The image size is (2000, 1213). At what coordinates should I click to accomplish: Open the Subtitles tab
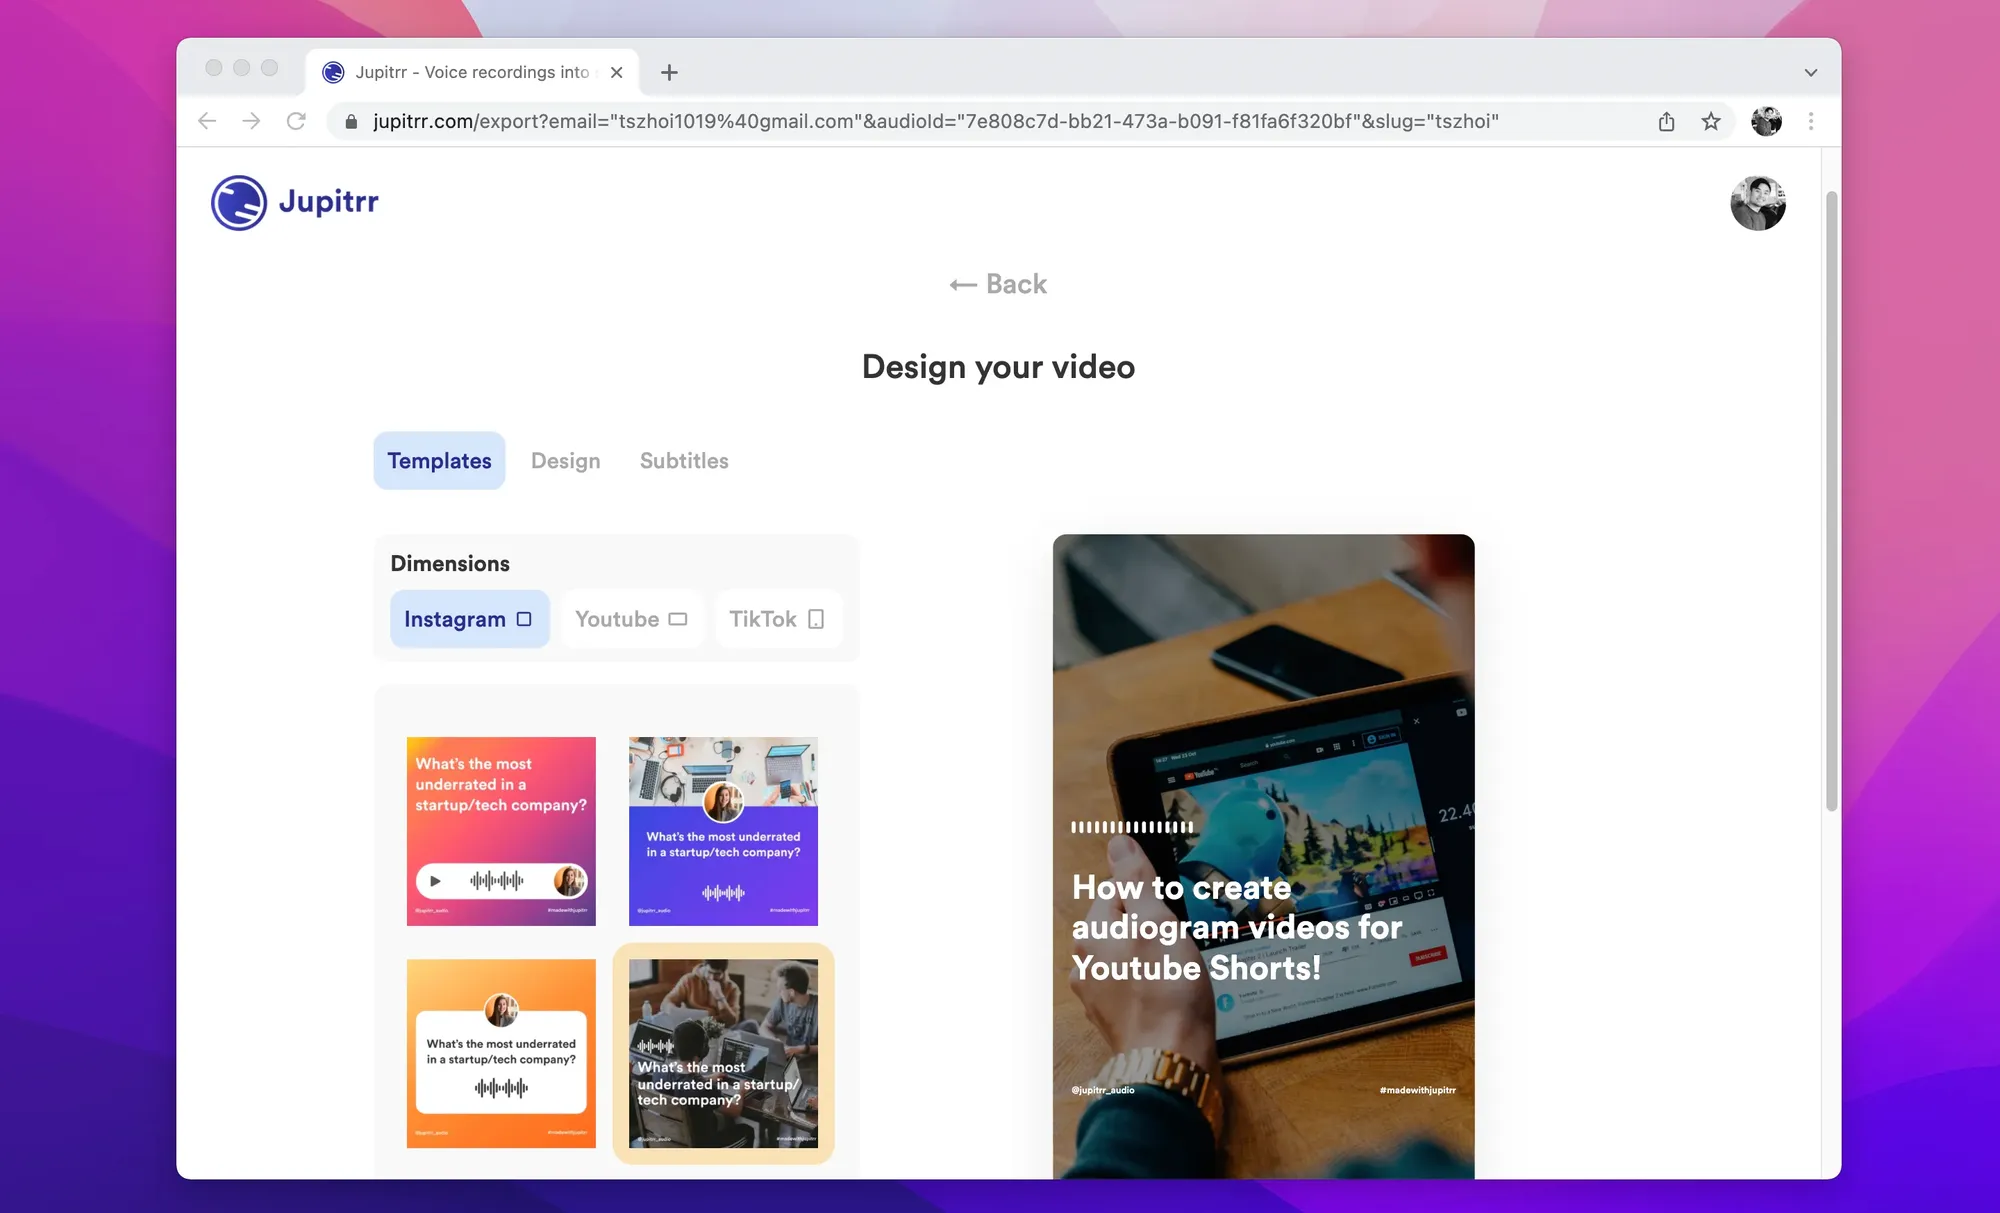tap(684, 461)
